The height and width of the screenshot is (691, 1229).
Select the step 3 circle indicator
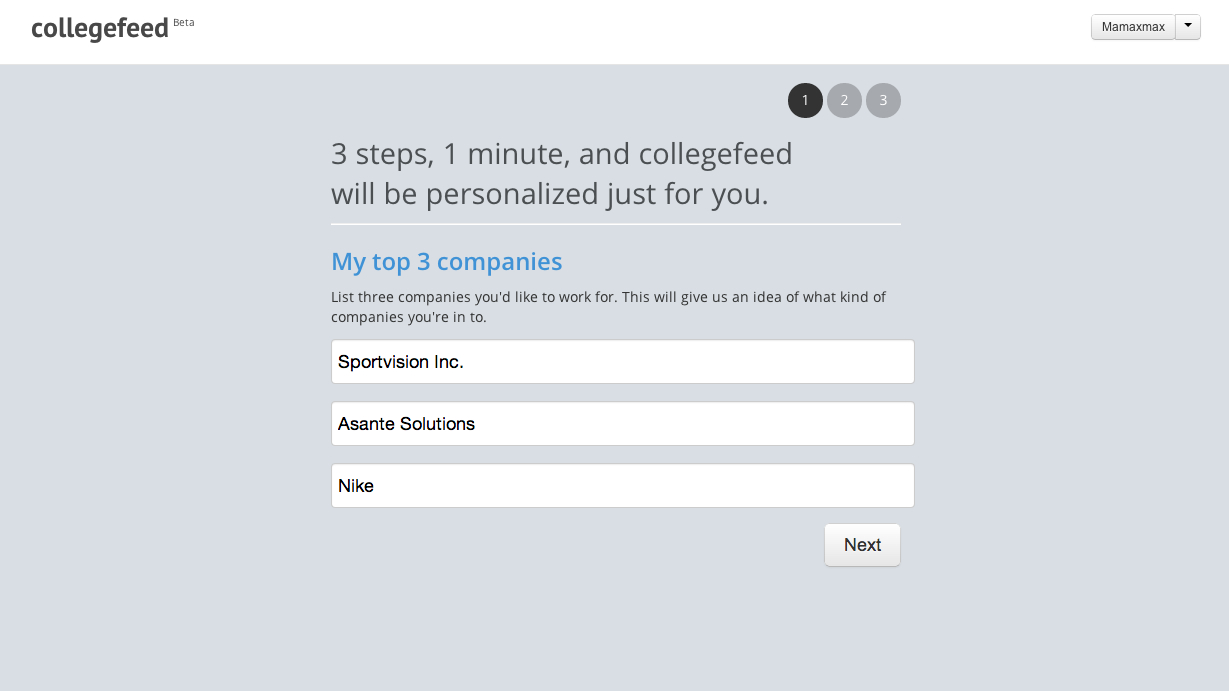click(883, 100)
